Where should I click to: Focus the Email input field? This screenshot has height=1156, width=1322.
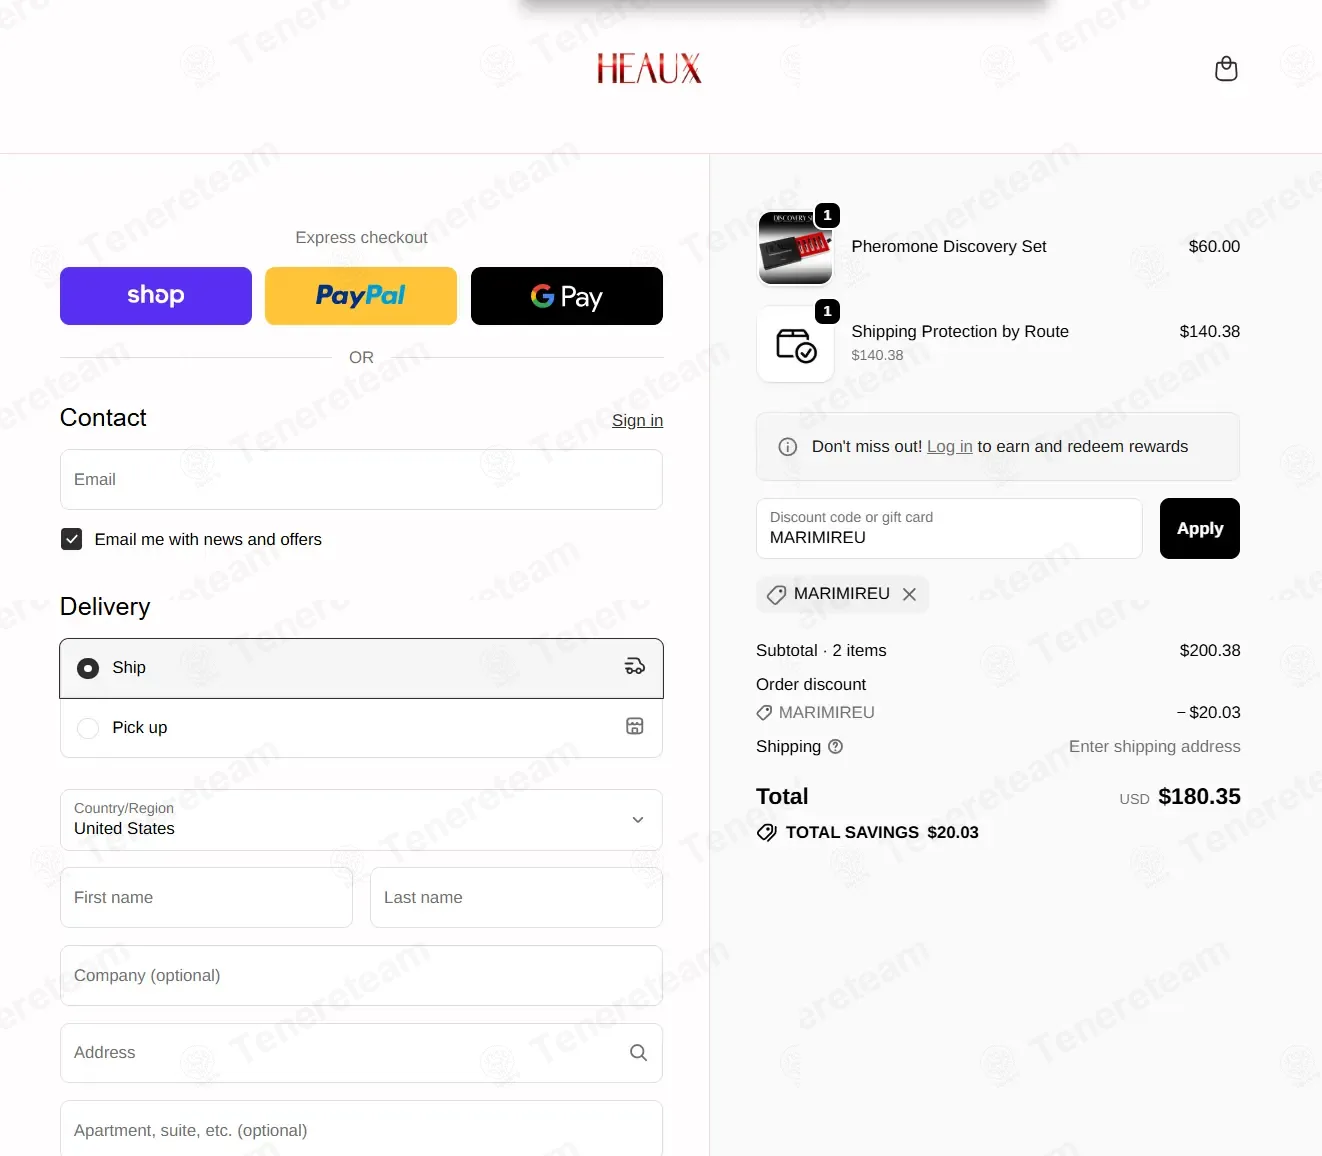click(x=361, y=480)
